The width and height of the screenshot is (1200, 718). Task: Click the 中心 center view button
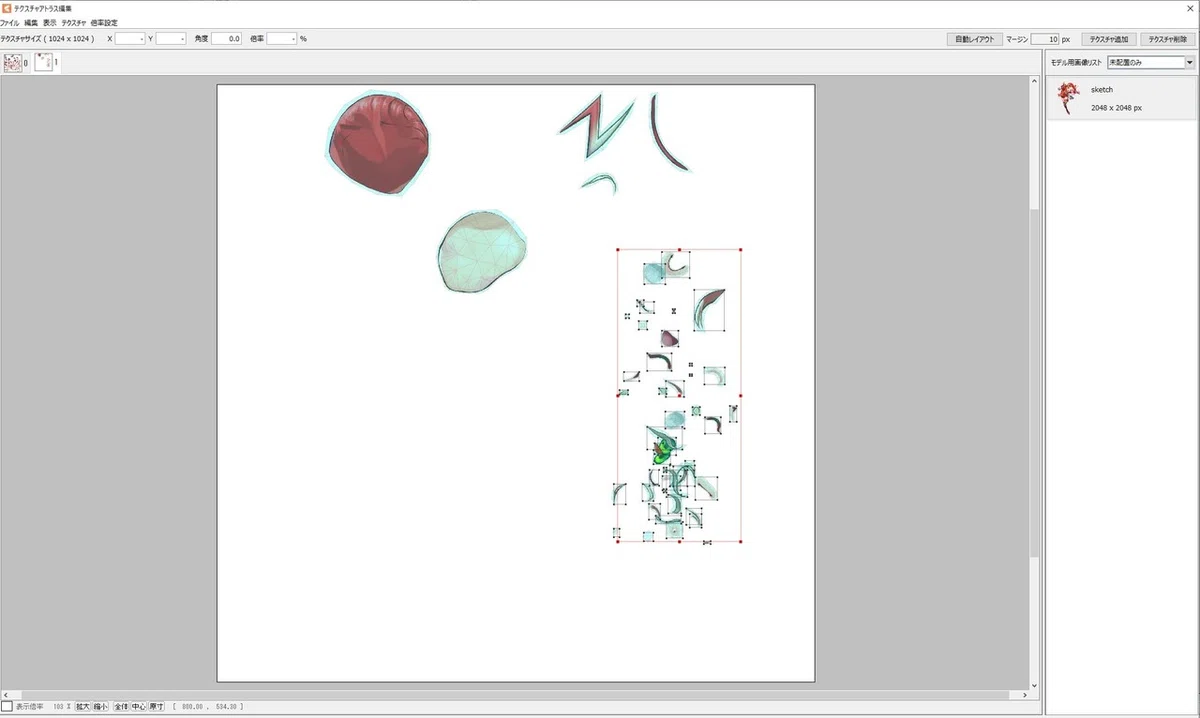(x=139, y=706)
